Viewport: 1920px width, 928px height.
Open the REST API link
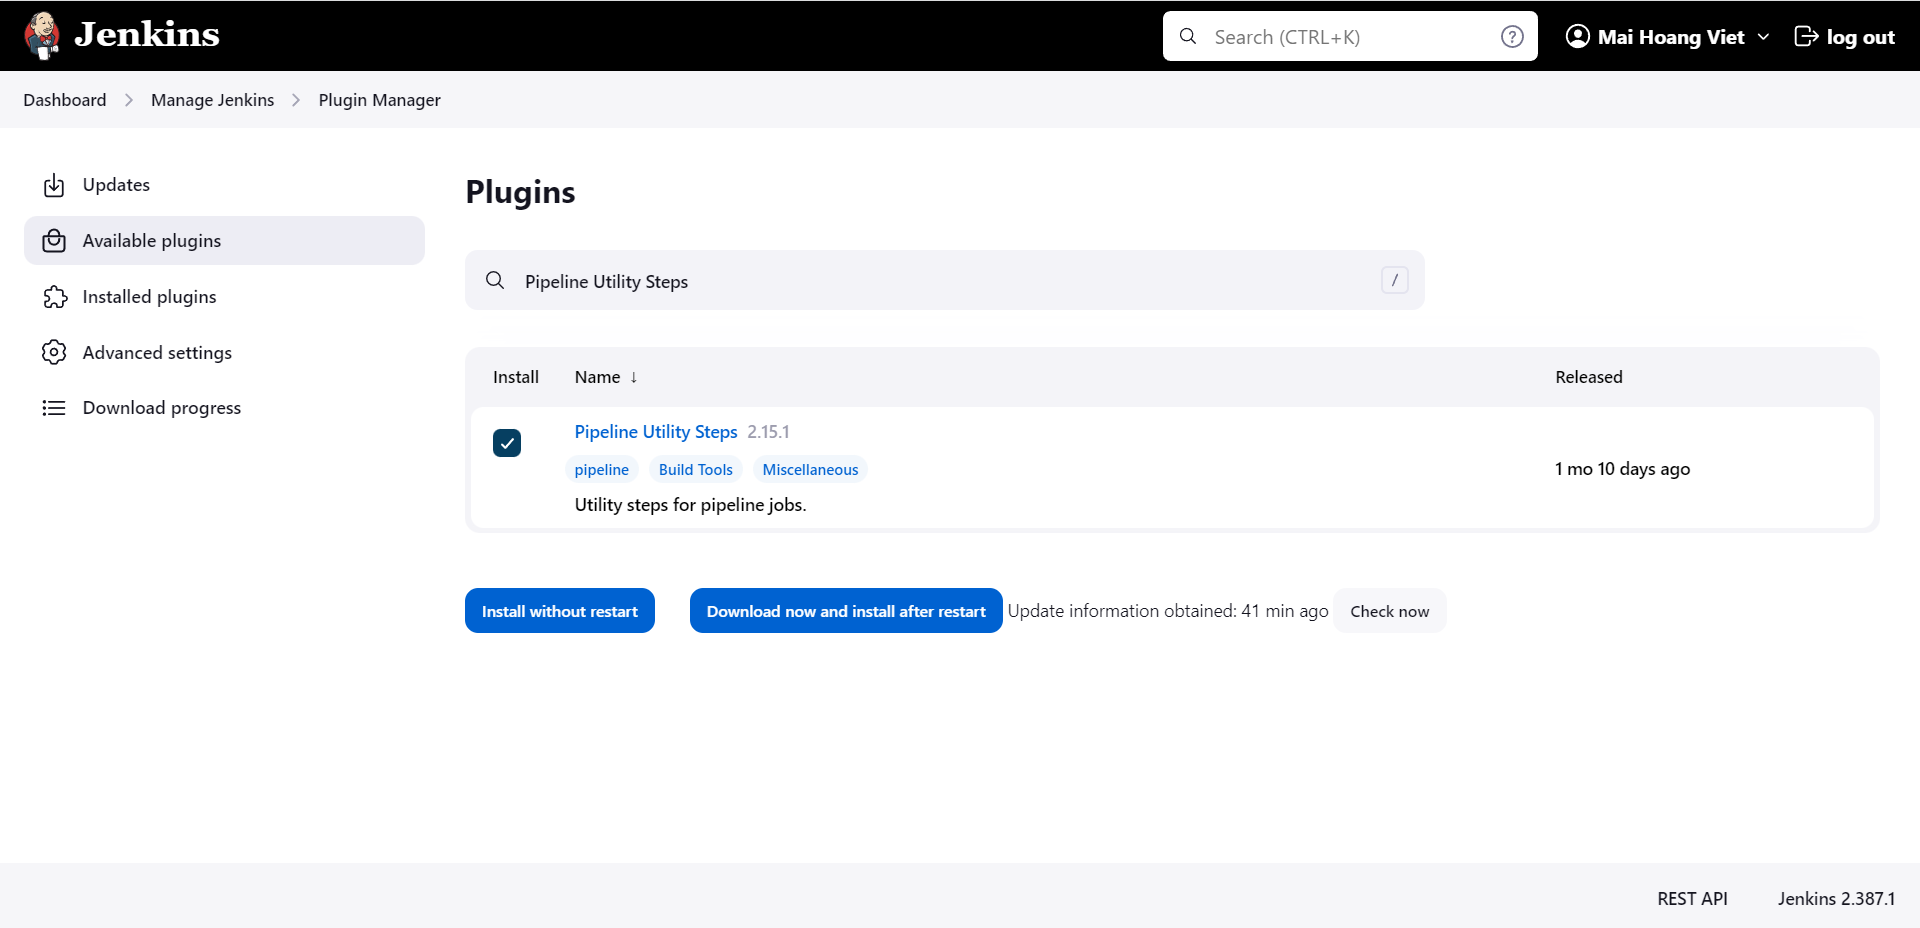[x=1692, y=899]
